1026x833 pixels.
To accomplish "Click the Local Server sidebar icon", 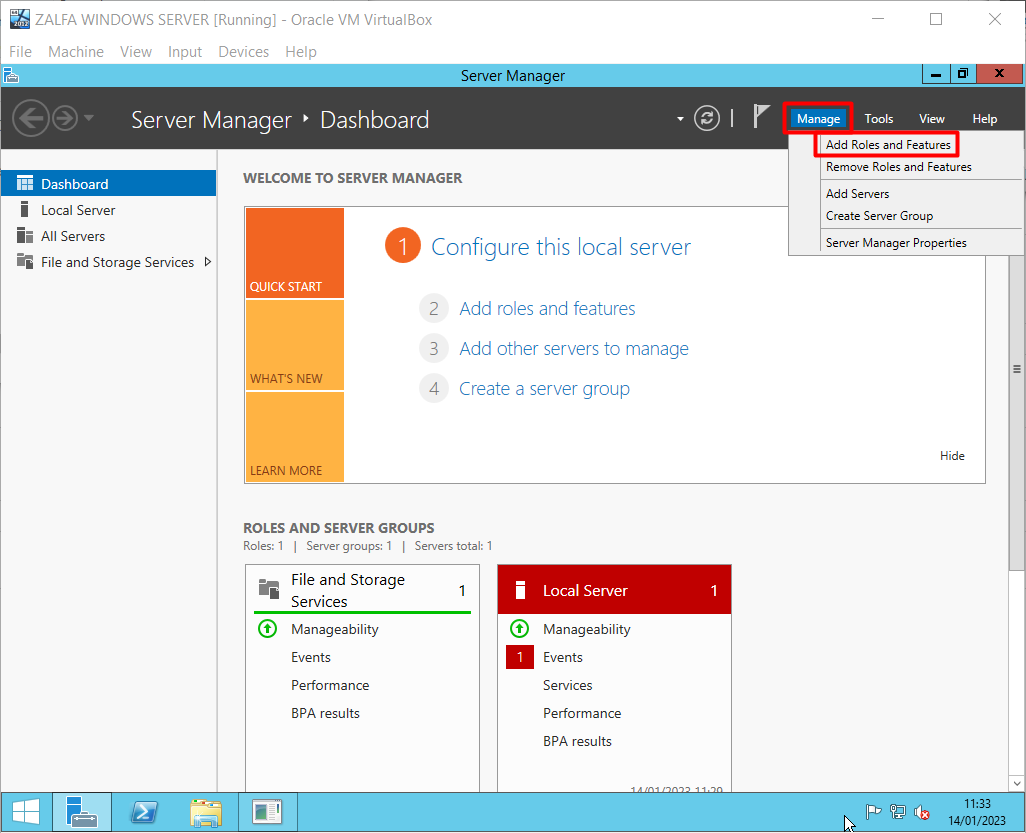I will point(24,209).
